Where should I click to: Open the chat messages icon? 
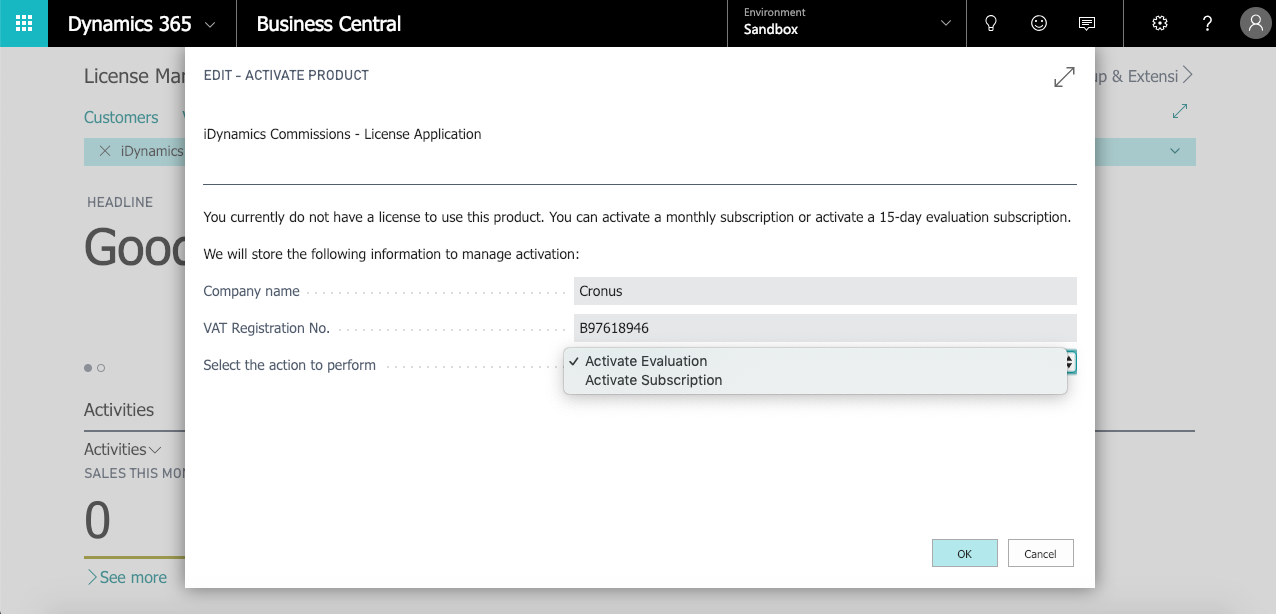[1087, 23]
